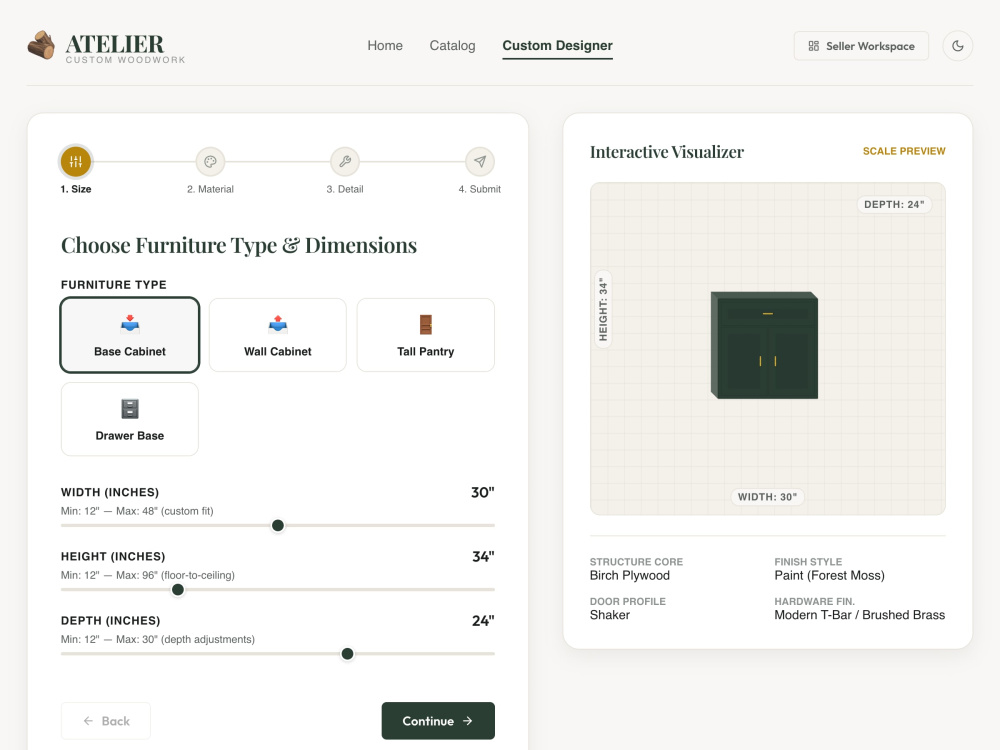This screenshot has height=750, width=1000.
Task: Click the WIDTH: 30" preview label
Action: click(767, 497)
